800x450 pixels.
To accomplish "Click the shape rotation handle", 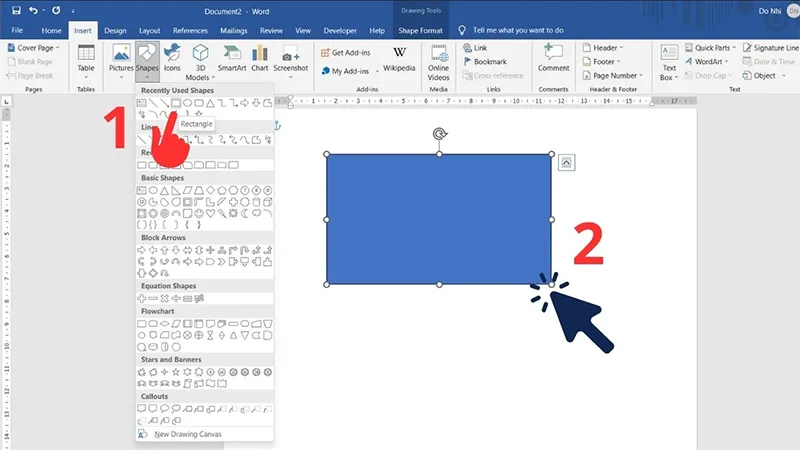I will click(439, 134).
